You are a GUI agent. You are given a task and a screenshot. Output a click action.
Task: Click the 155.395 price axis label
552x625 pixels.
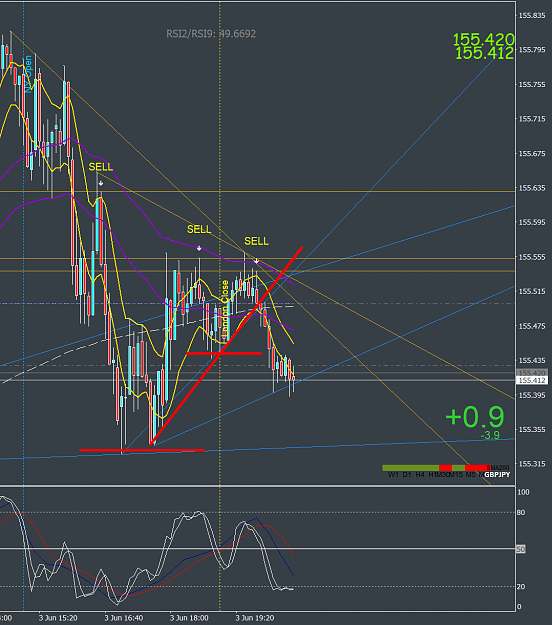(532, 395)
